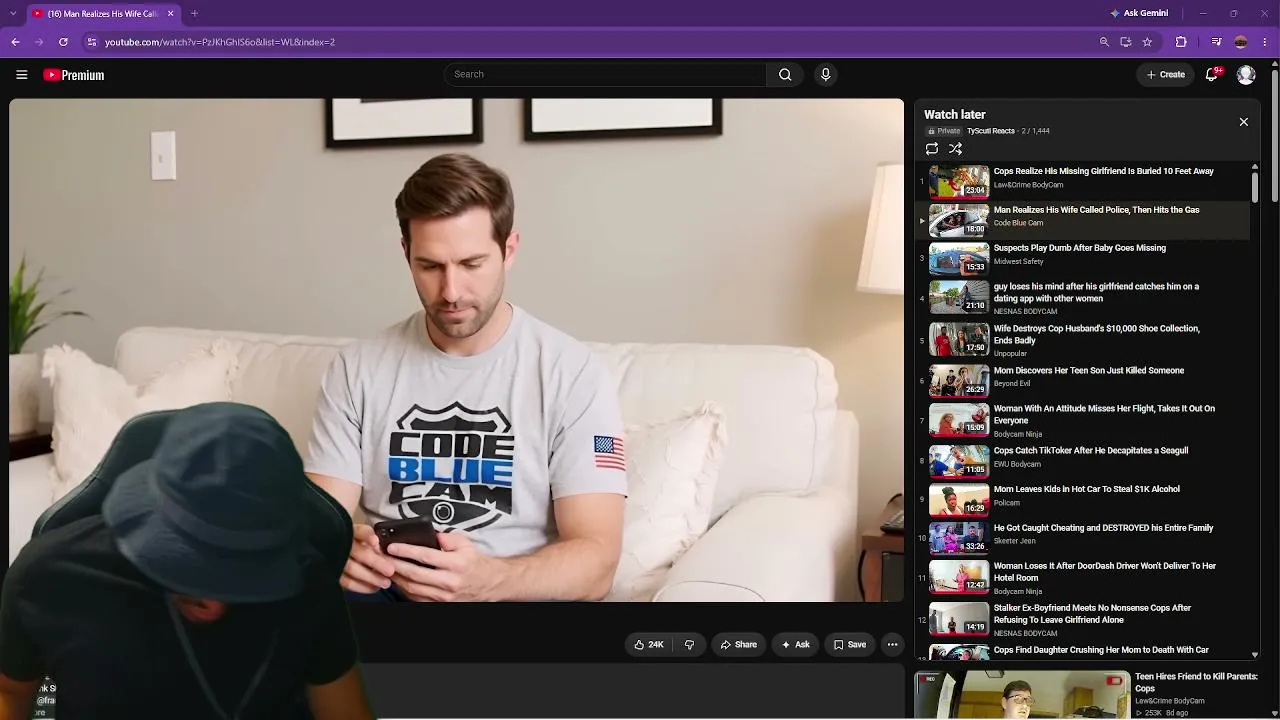Reload the page
This screenshot has width=1280, height=720.
tap(63, 42)
